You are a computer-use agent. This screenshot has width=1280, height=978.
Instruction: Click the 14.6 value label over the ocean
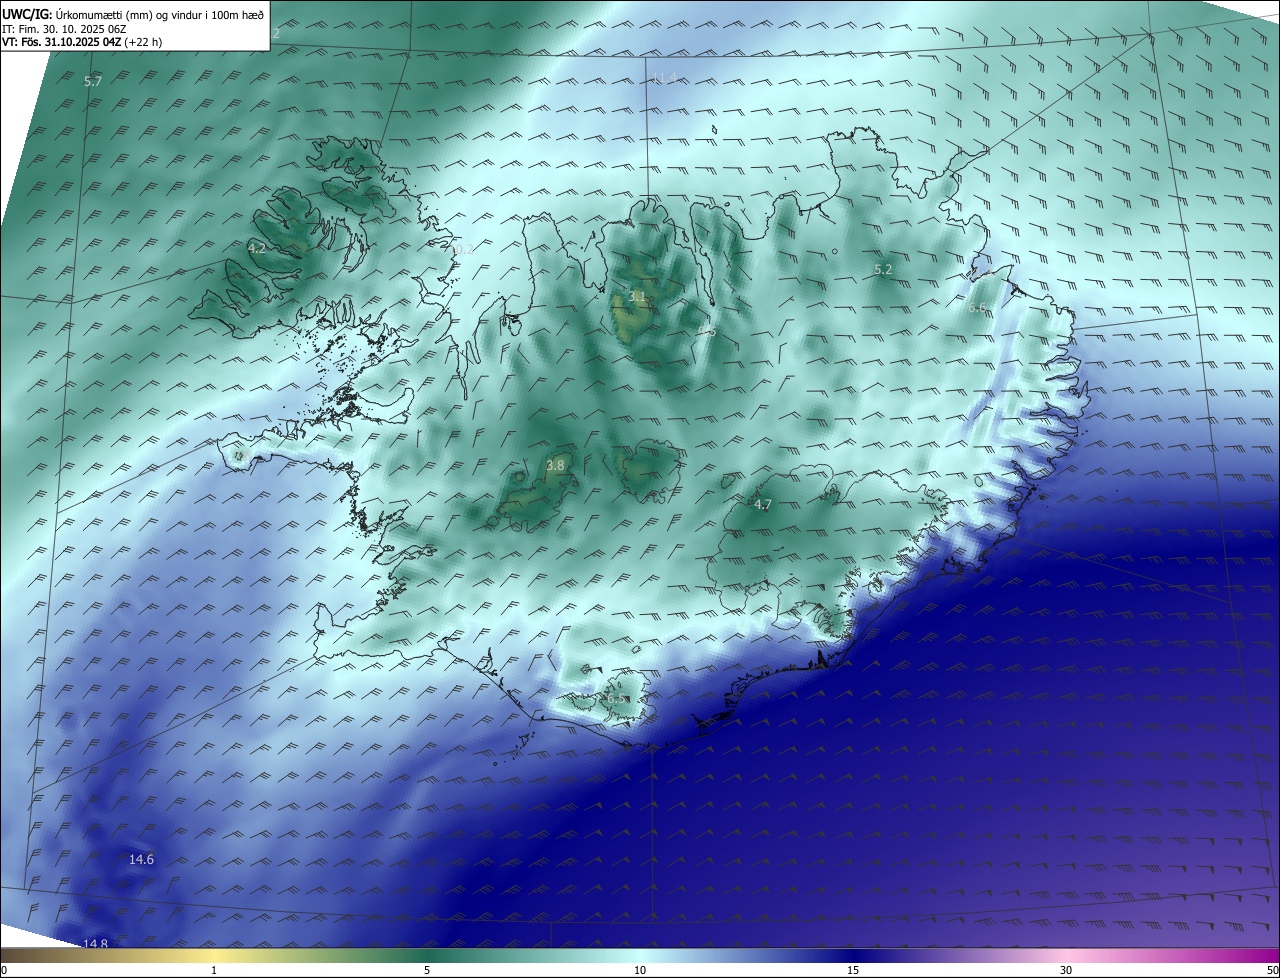(x=141, y=859)
